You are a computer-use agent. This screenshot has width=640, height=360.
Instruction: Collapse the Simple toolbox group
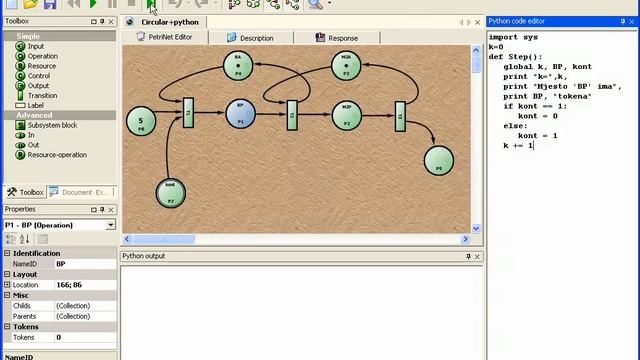click(60, 36)
